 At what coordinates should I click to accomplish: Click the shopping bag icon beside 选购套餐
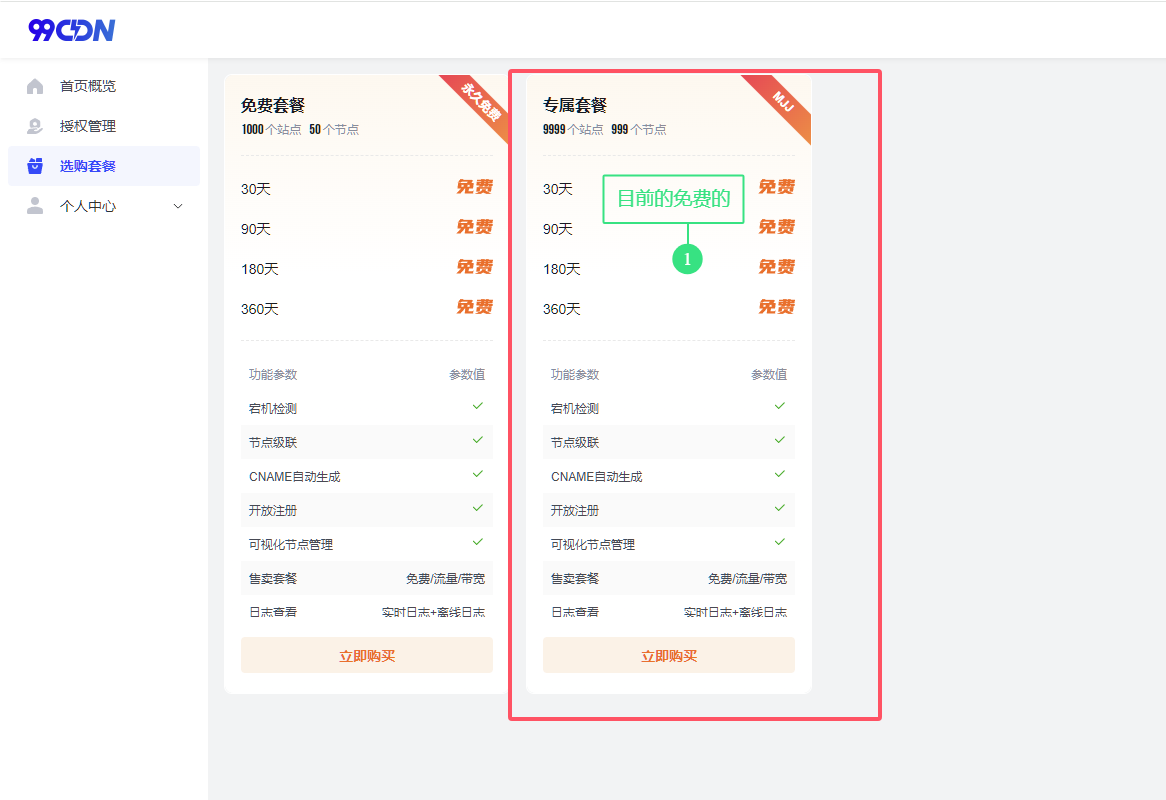(36, 165)
